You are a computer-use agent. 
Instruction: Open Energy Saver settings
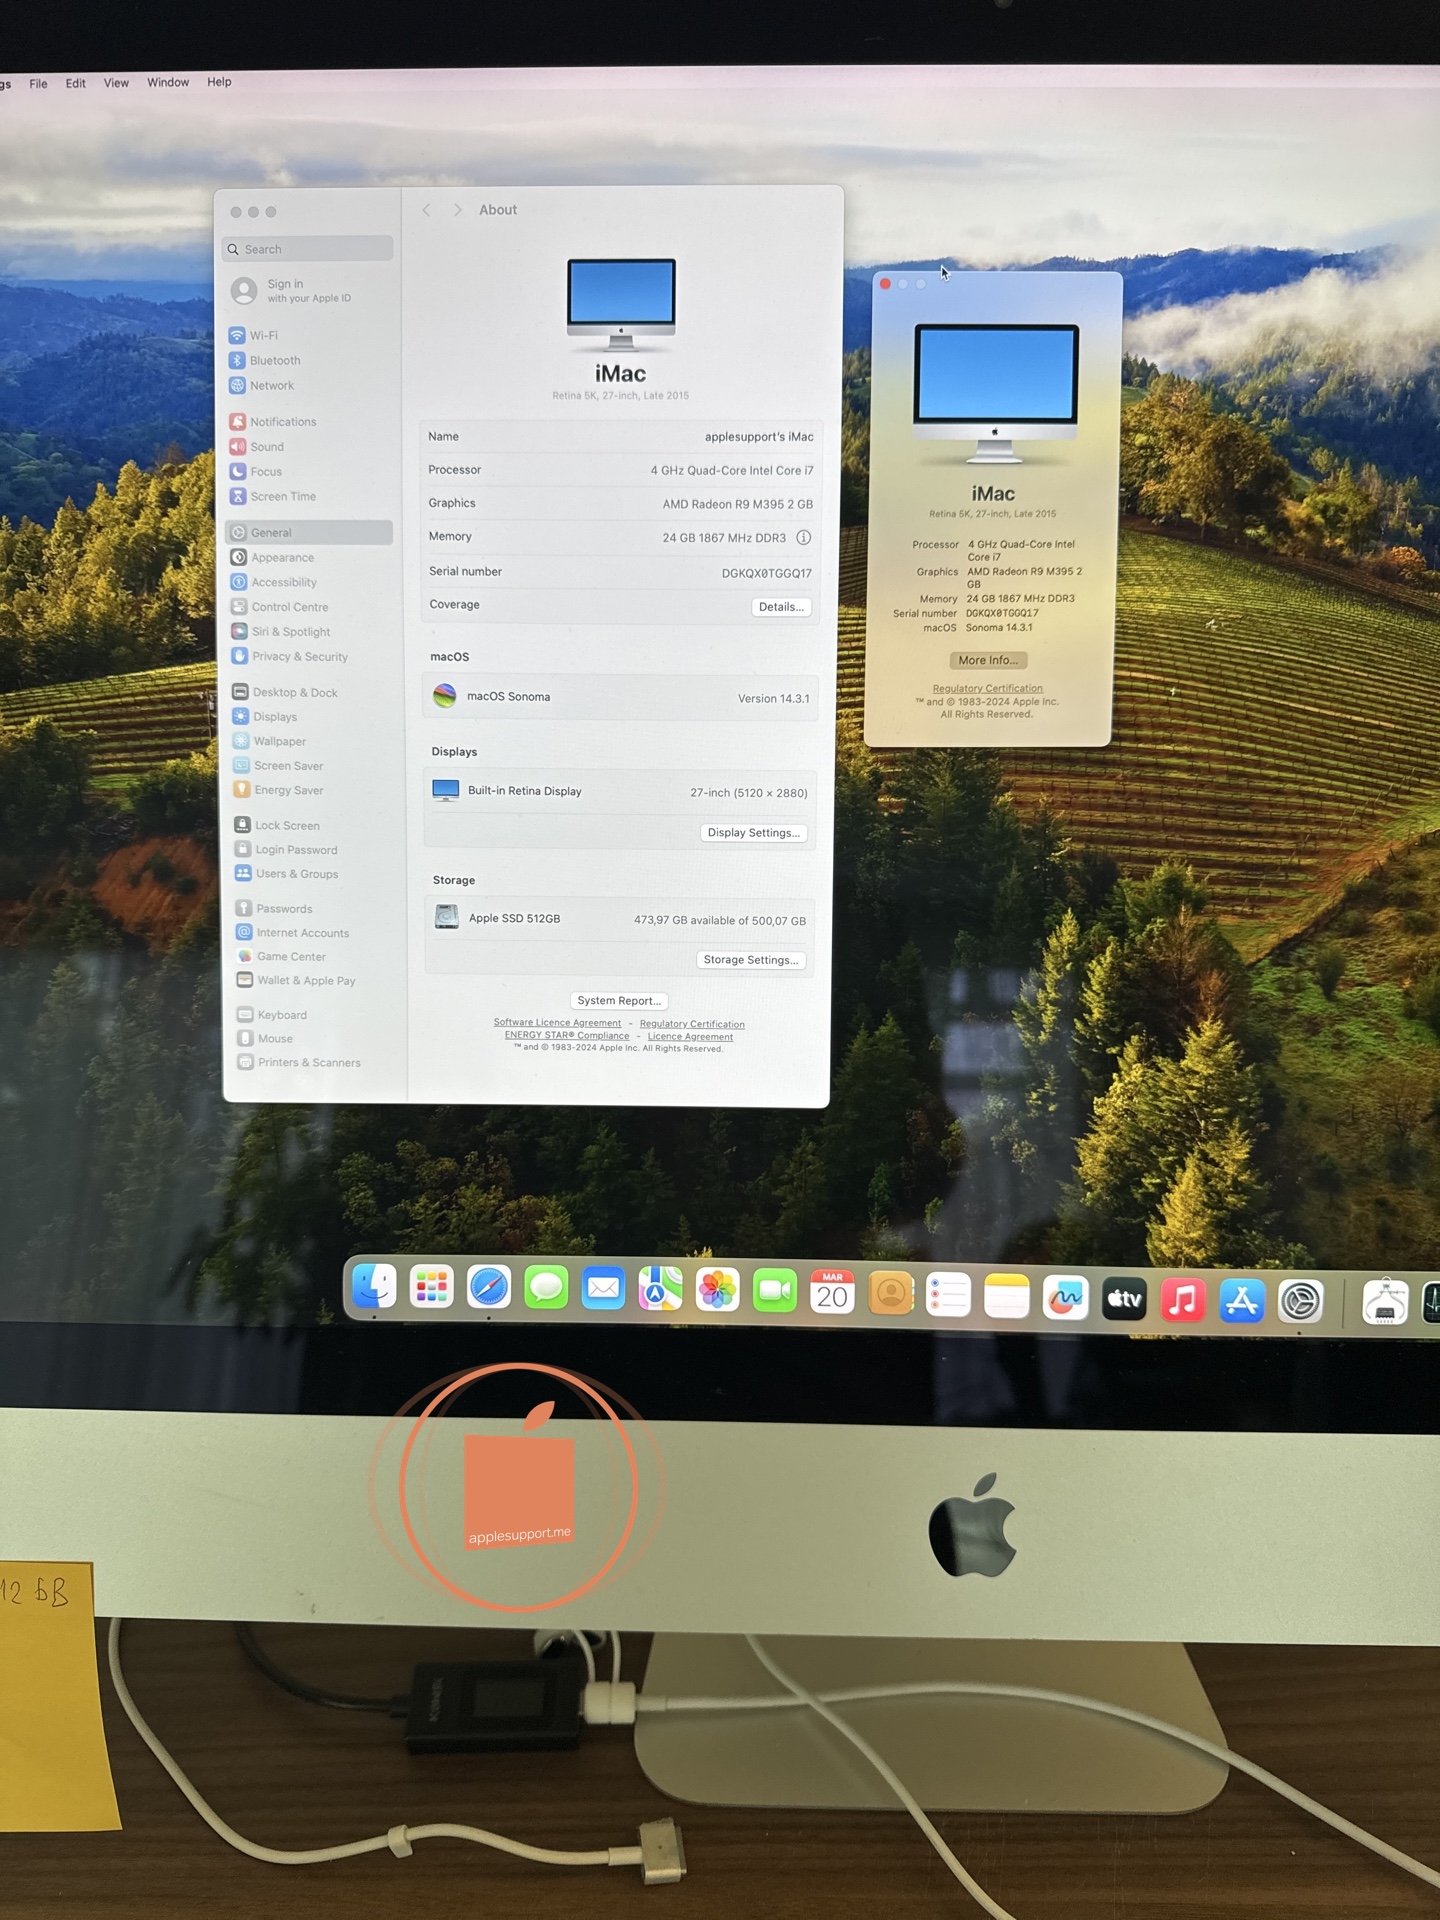pos(279,790)
